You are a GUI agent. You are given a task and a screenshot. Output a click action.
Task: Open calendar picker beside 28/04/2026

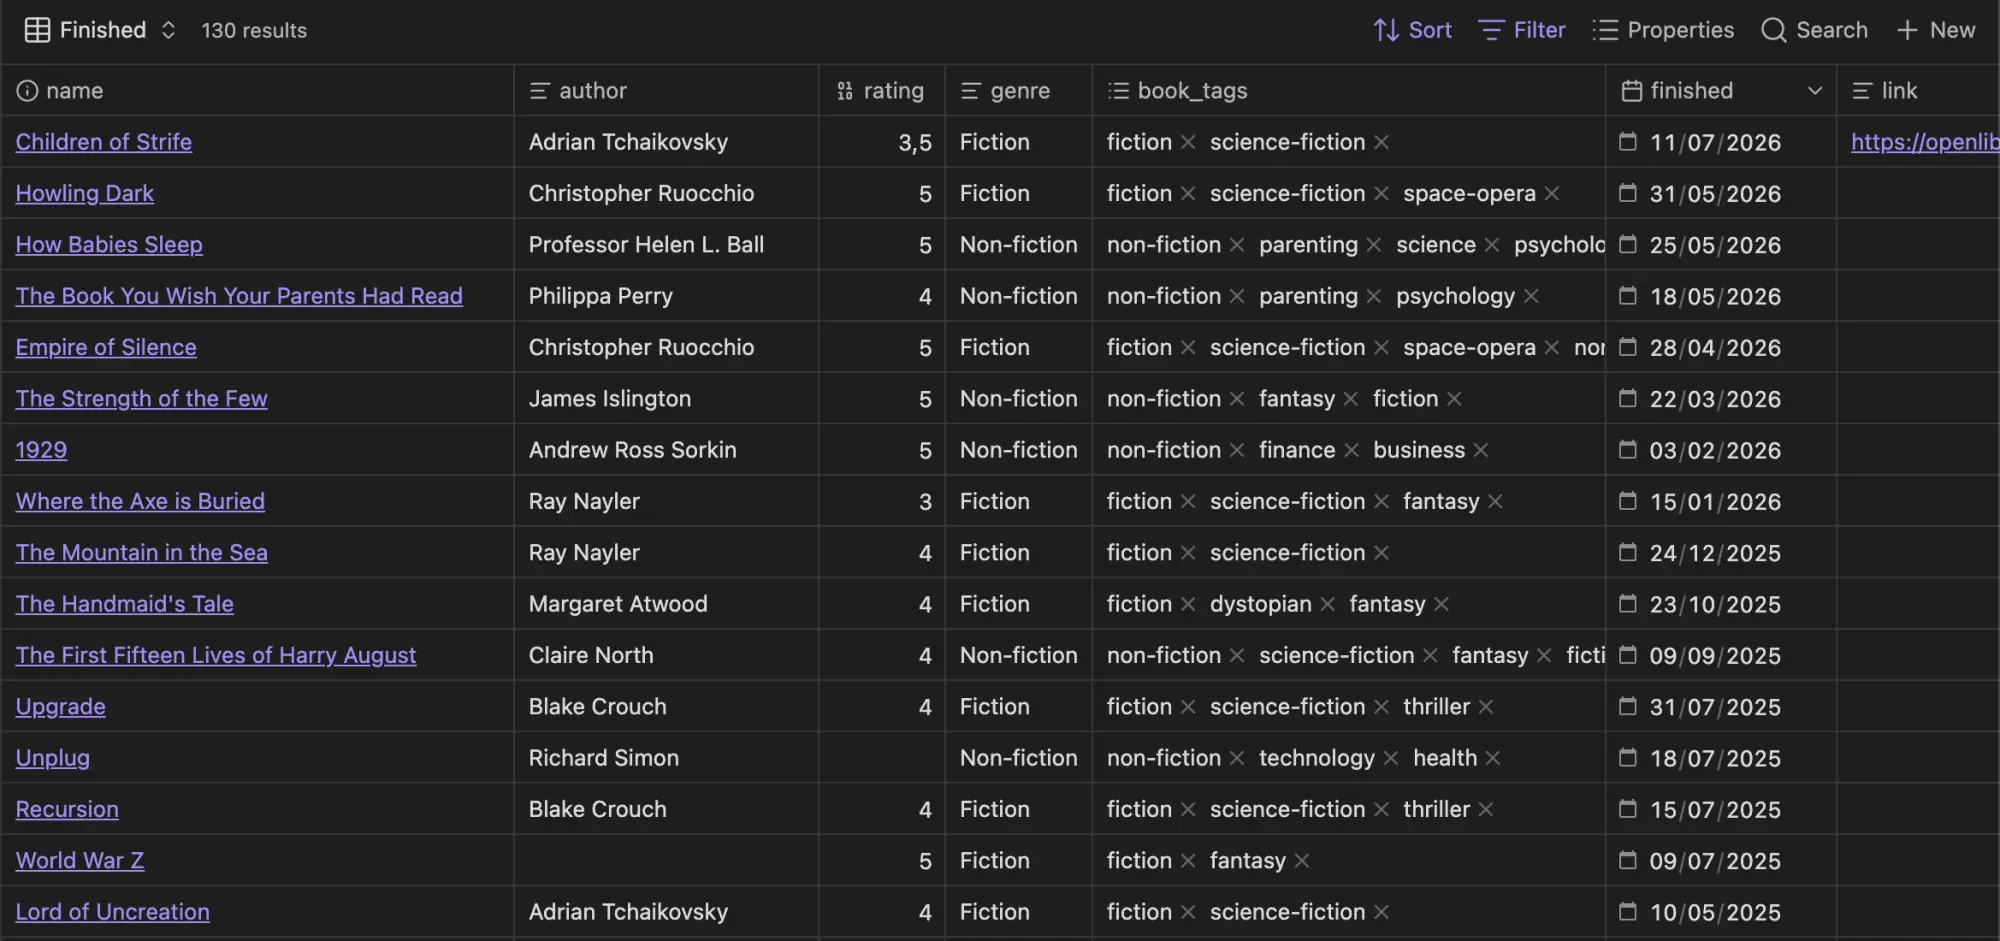pyautogui.click(x=1628, y=347)
